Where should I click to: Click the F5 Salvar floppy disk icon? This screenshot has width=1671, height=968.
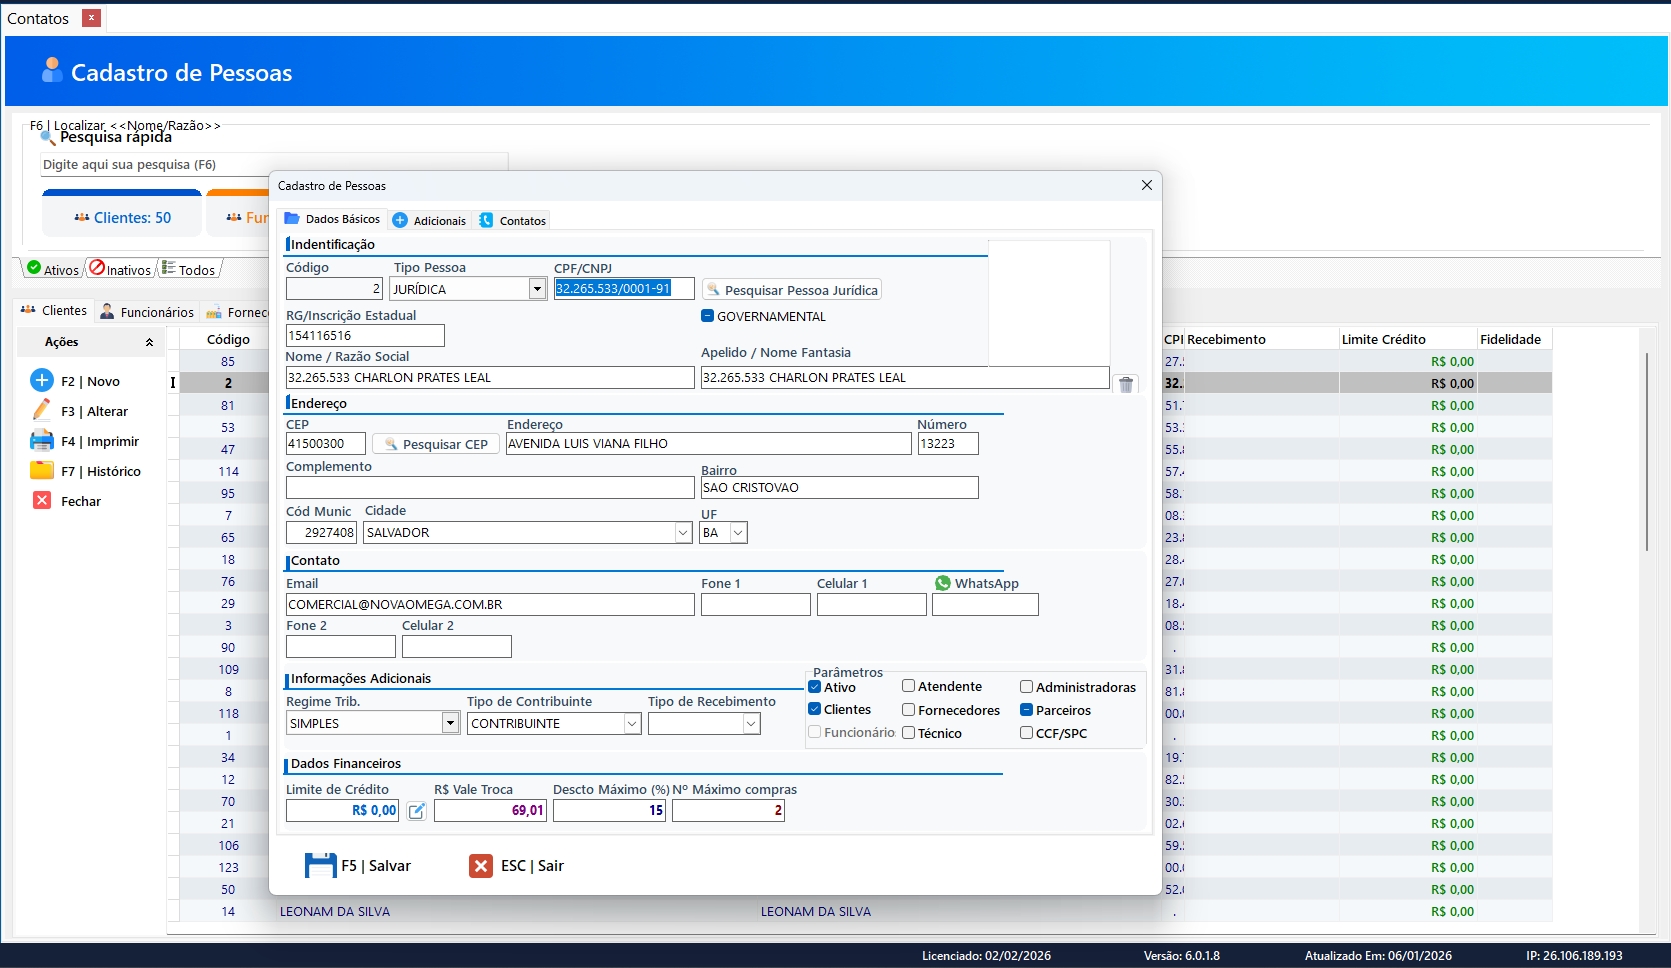pyautogui.click(x=320, y=865)
